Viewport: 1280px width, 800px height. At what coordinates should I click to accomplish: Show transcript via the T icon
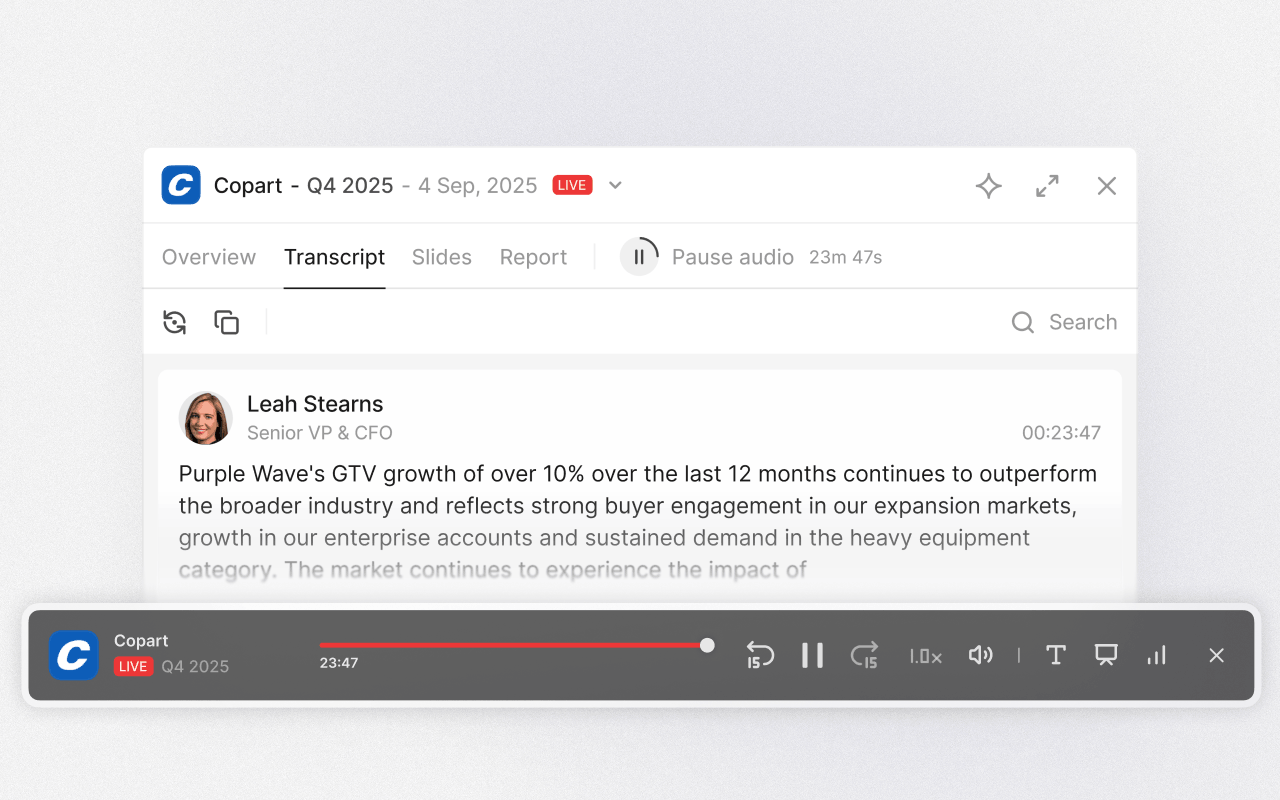pos(1055,655)
